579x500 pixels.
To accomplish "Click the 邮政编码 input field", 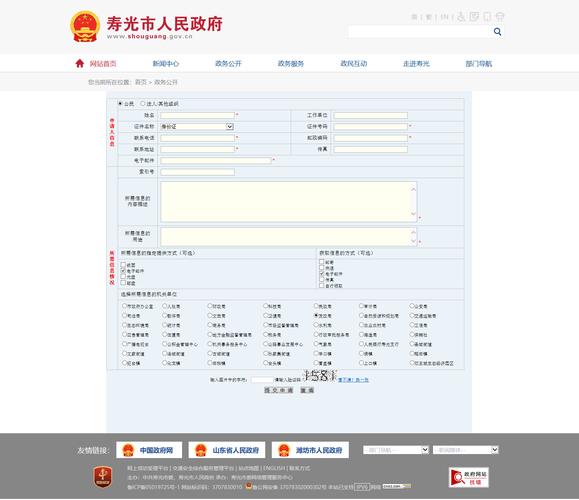I will [x=371, y=138].
